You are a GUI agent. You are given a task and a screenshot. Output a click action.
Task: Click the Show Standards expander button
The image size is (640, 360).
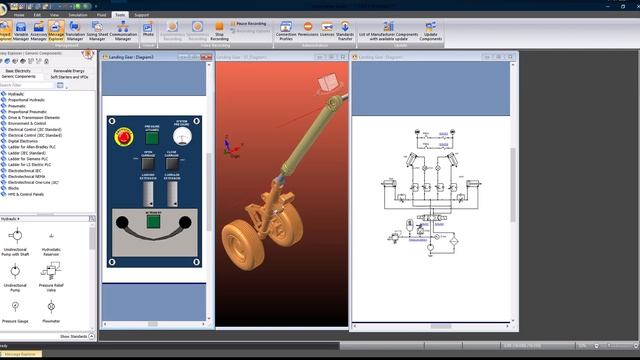coord(91,336)
